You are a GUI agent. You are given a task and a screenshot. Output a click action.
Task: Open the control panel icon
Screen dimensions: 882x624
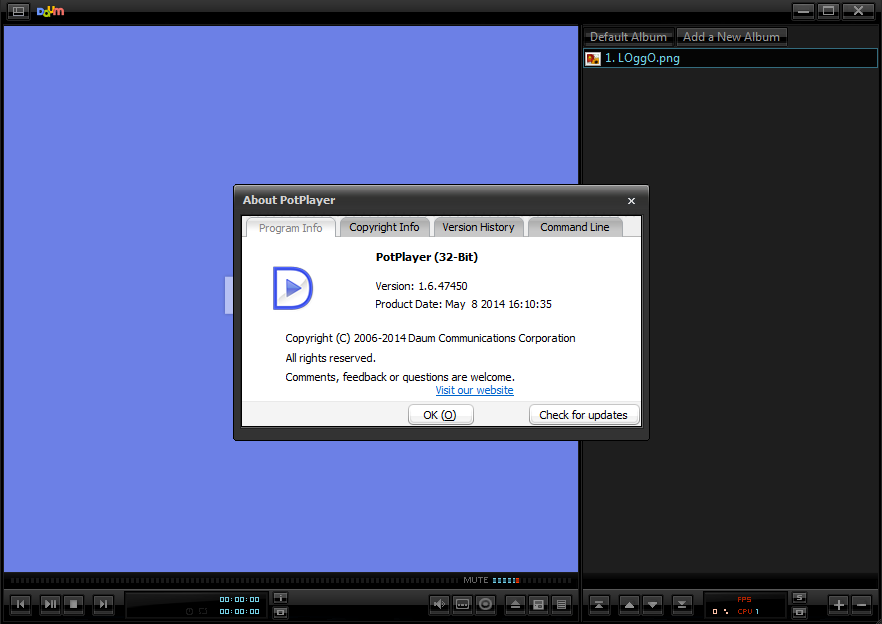[538, 604]
